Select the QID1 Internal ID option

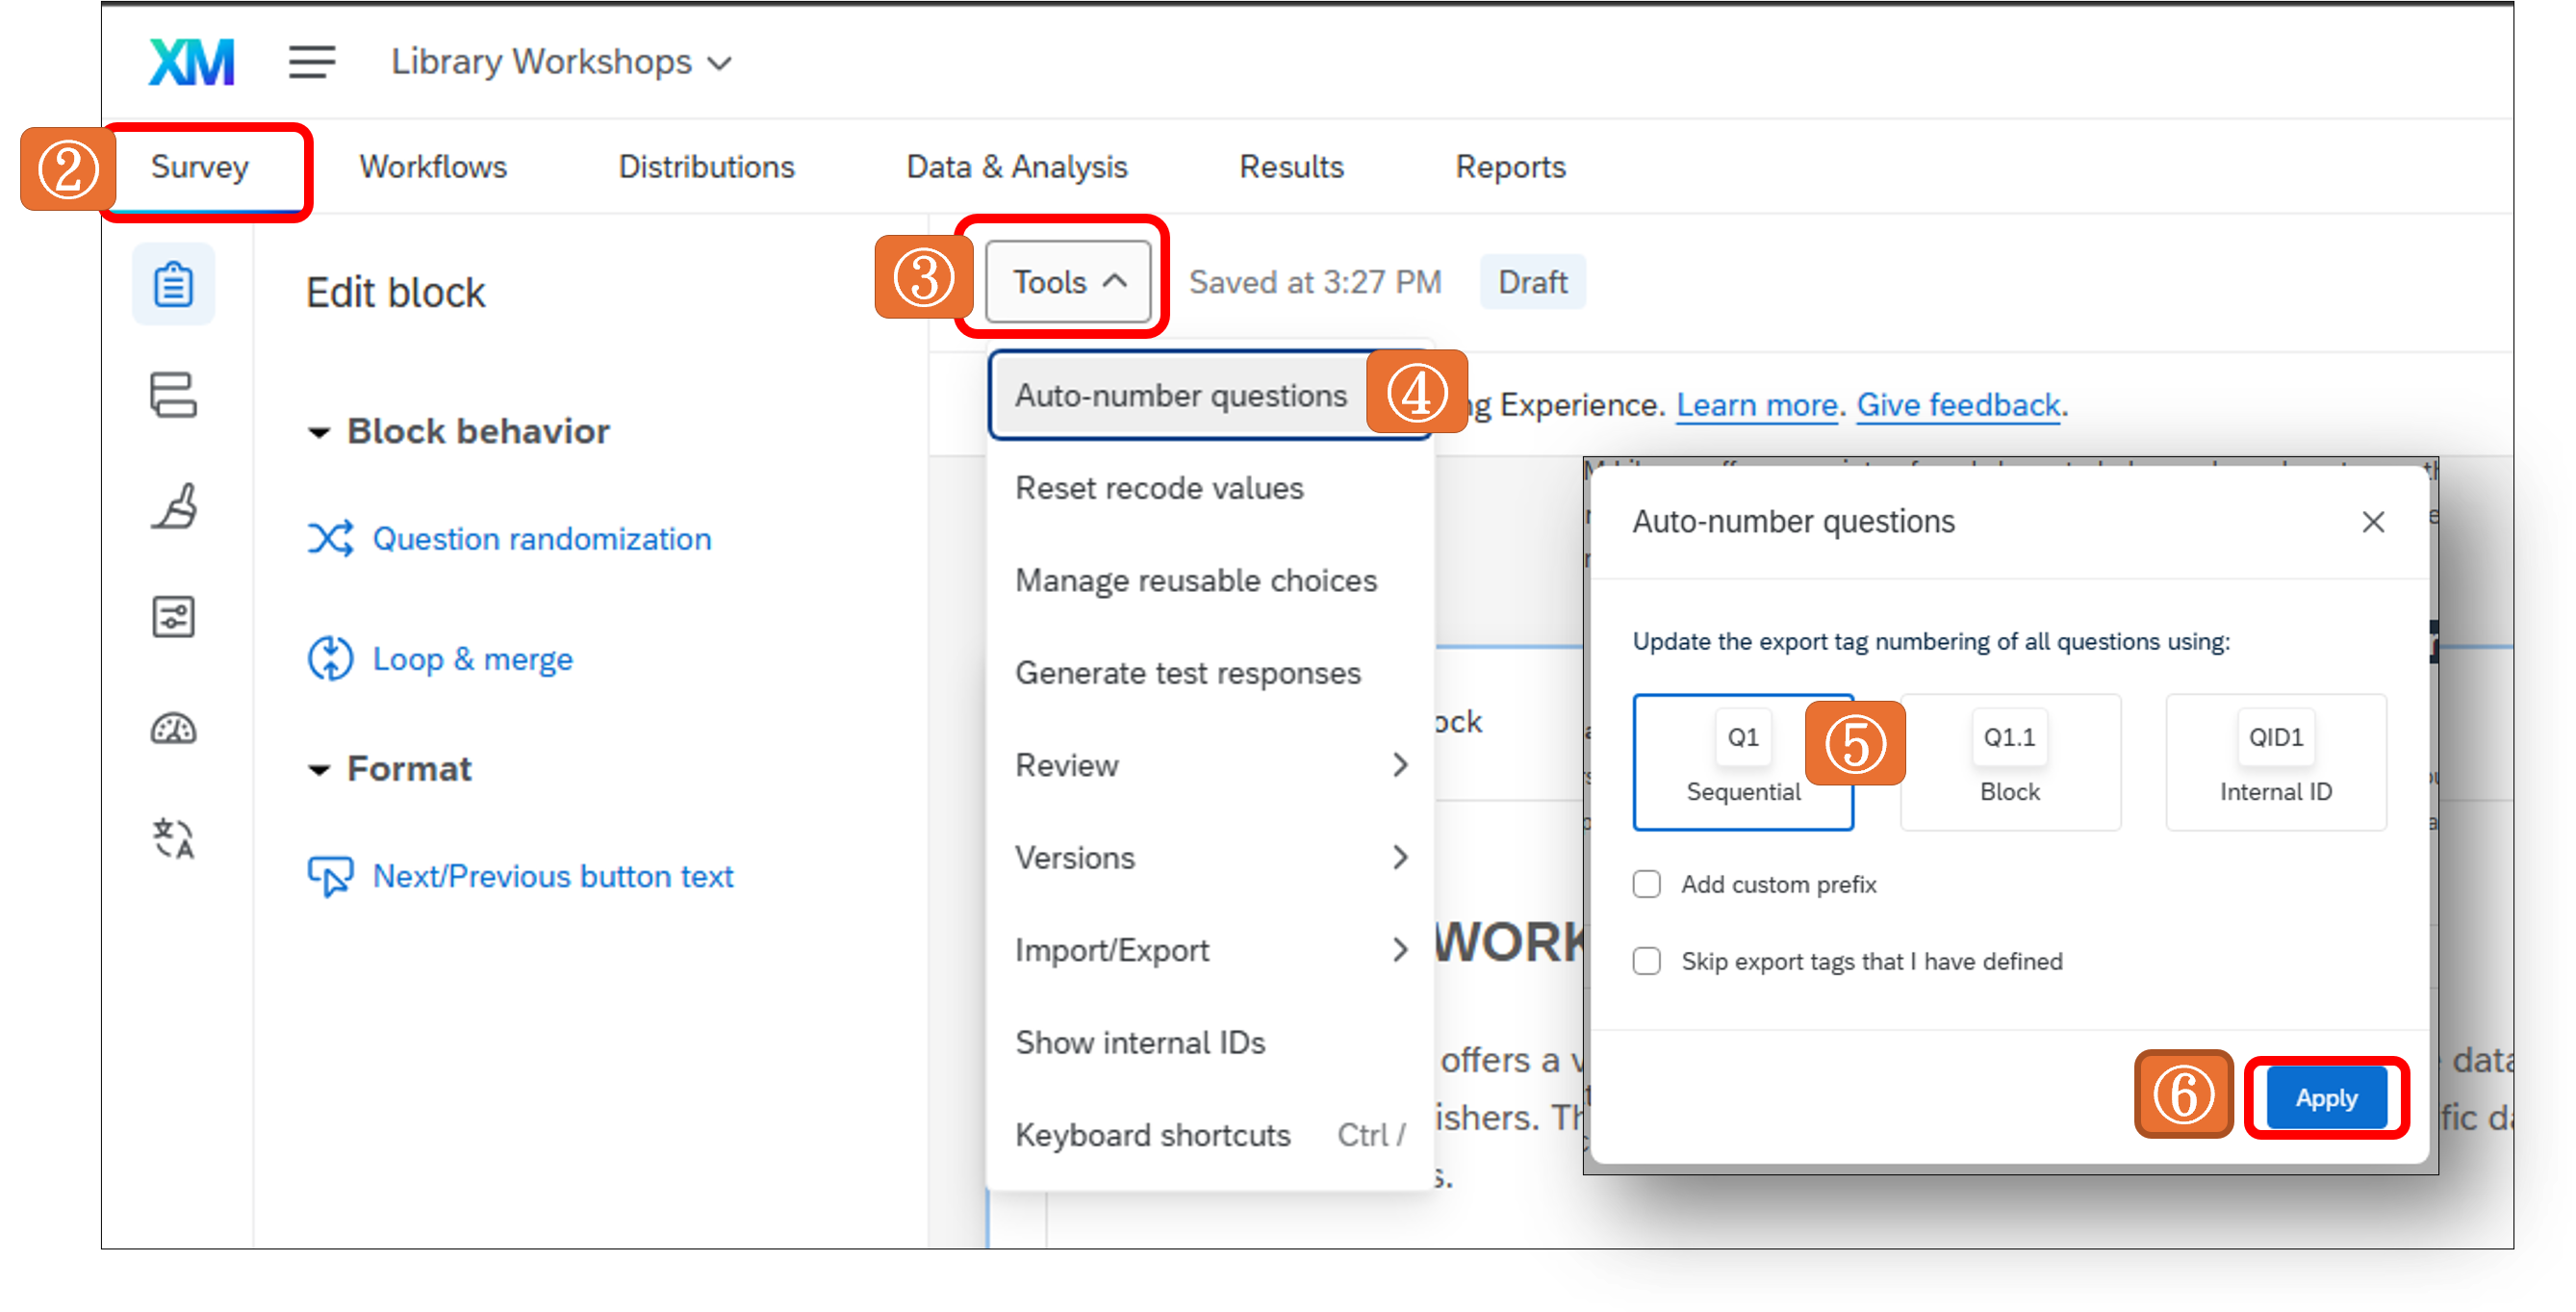(2275, 762)
